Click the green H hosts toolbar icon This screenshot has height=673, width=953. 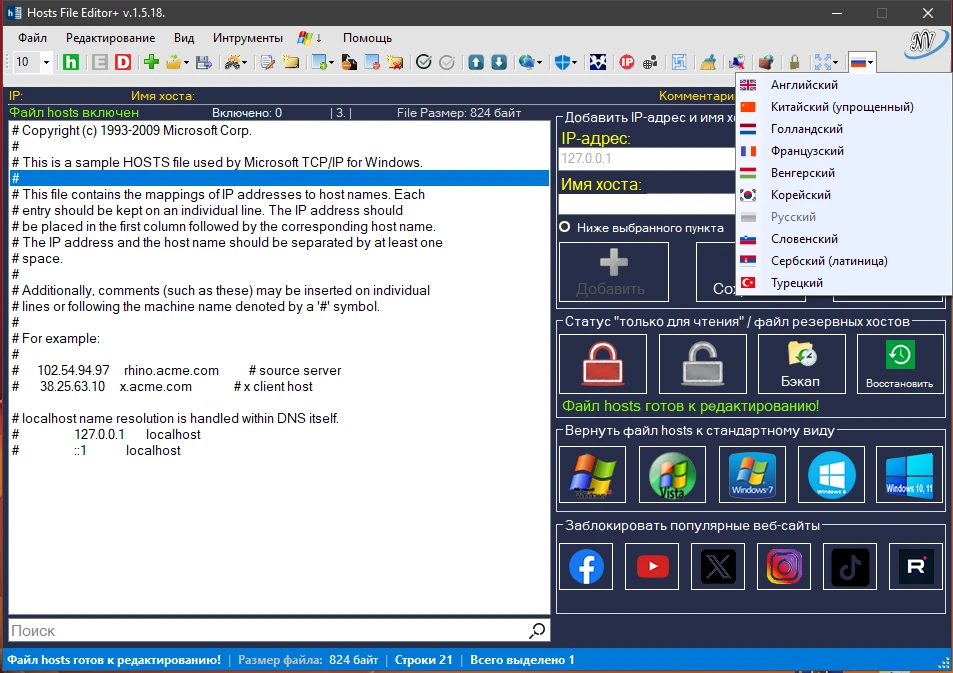tap(71, 62)
